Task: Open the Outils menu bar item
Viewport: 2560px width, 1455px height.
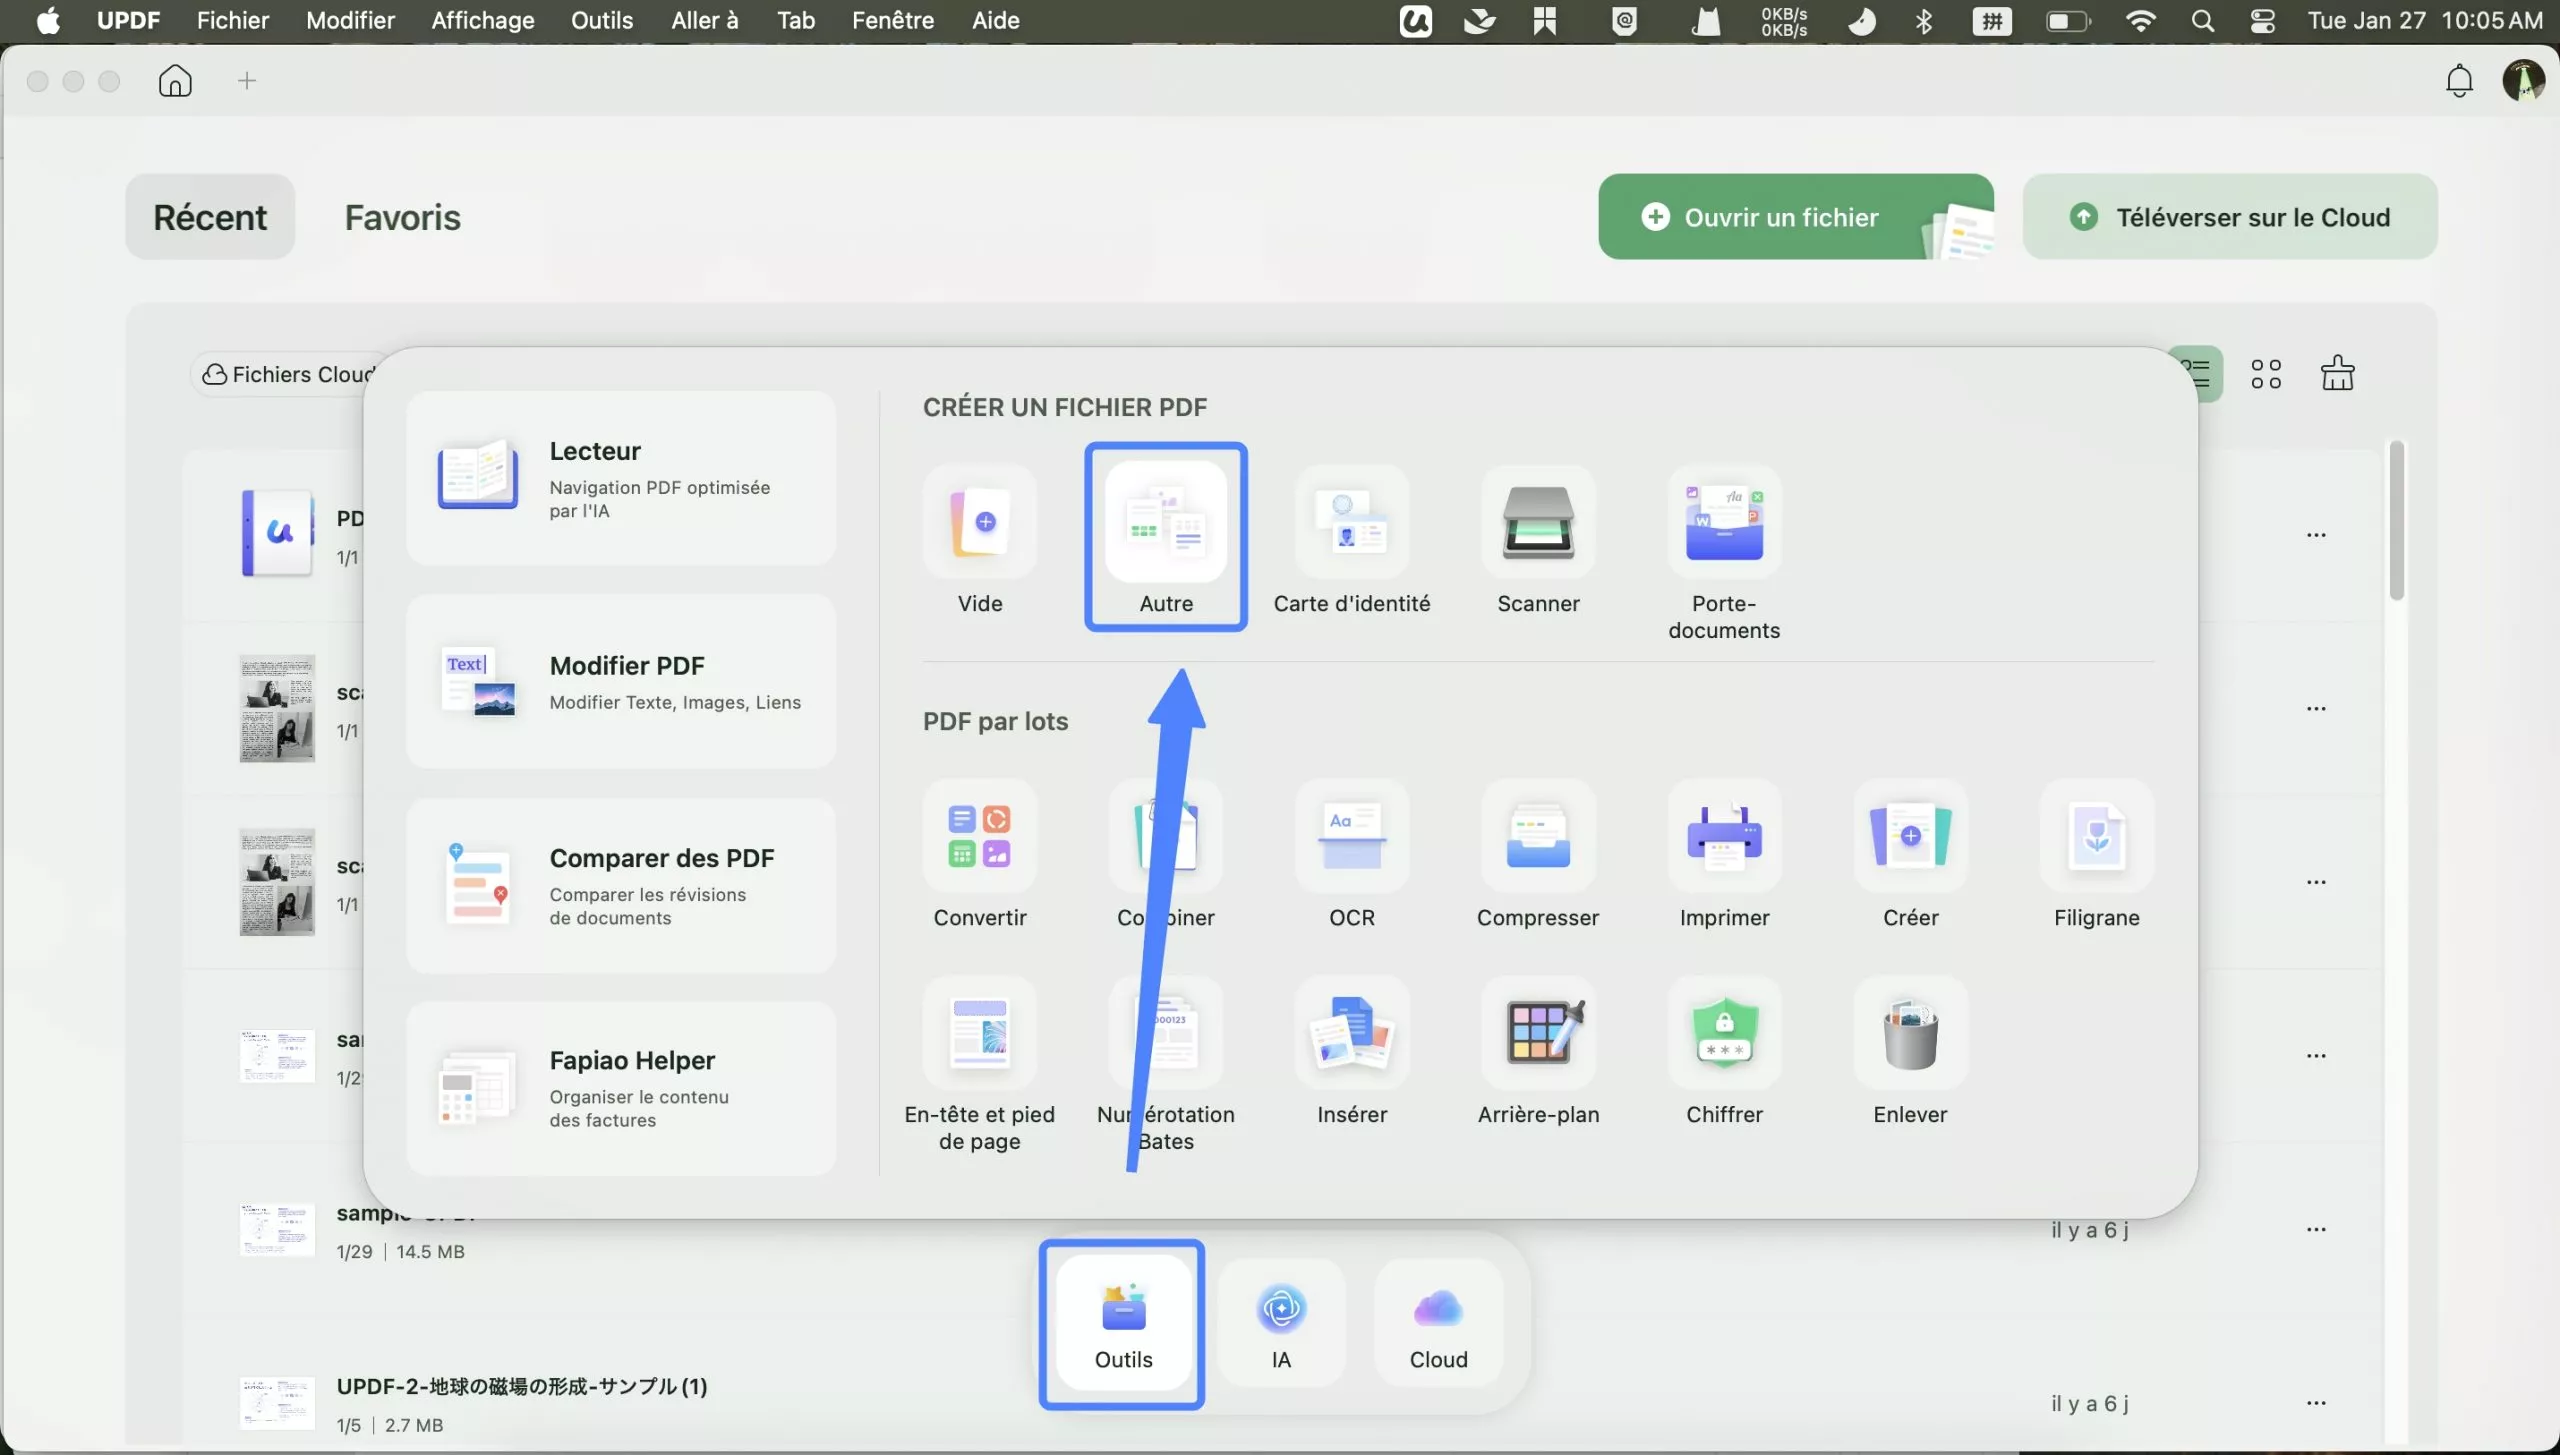Action: pos(601,20)
